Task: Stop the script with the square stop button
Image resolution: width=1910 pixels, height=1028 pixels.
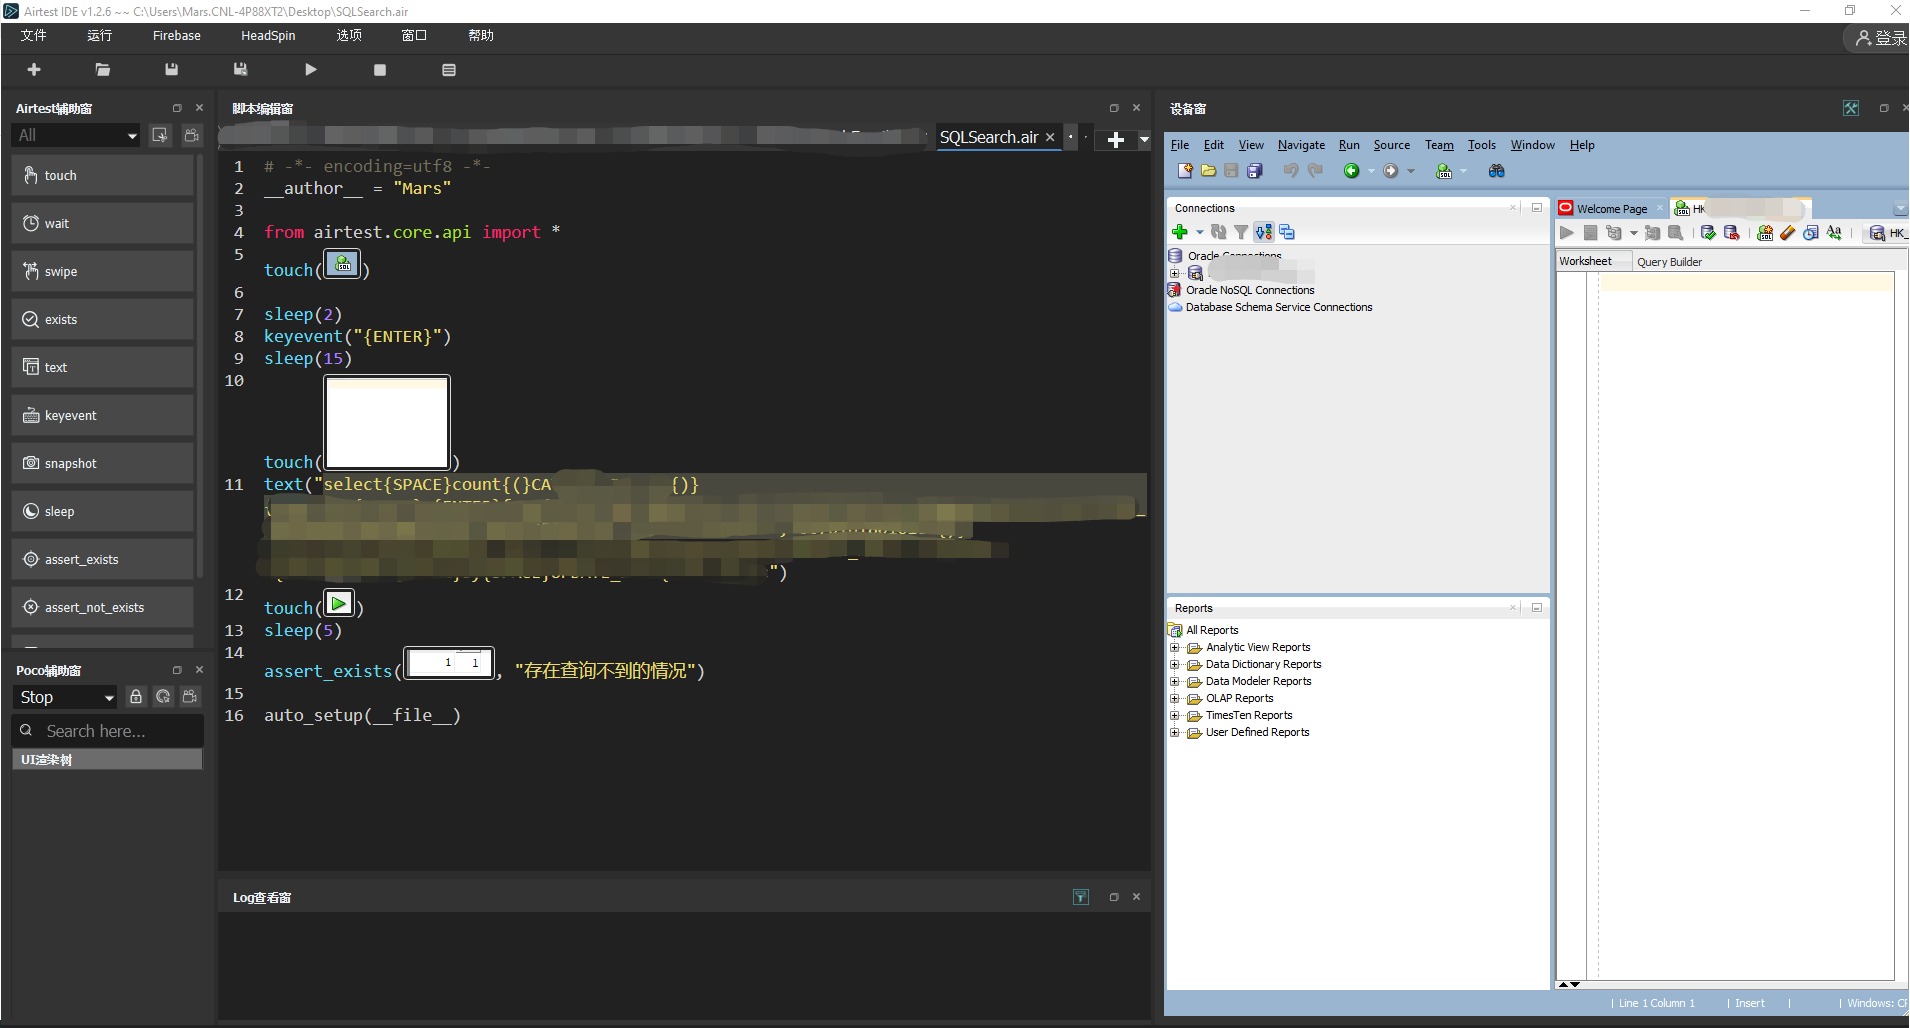Action: tap(380, 70)
